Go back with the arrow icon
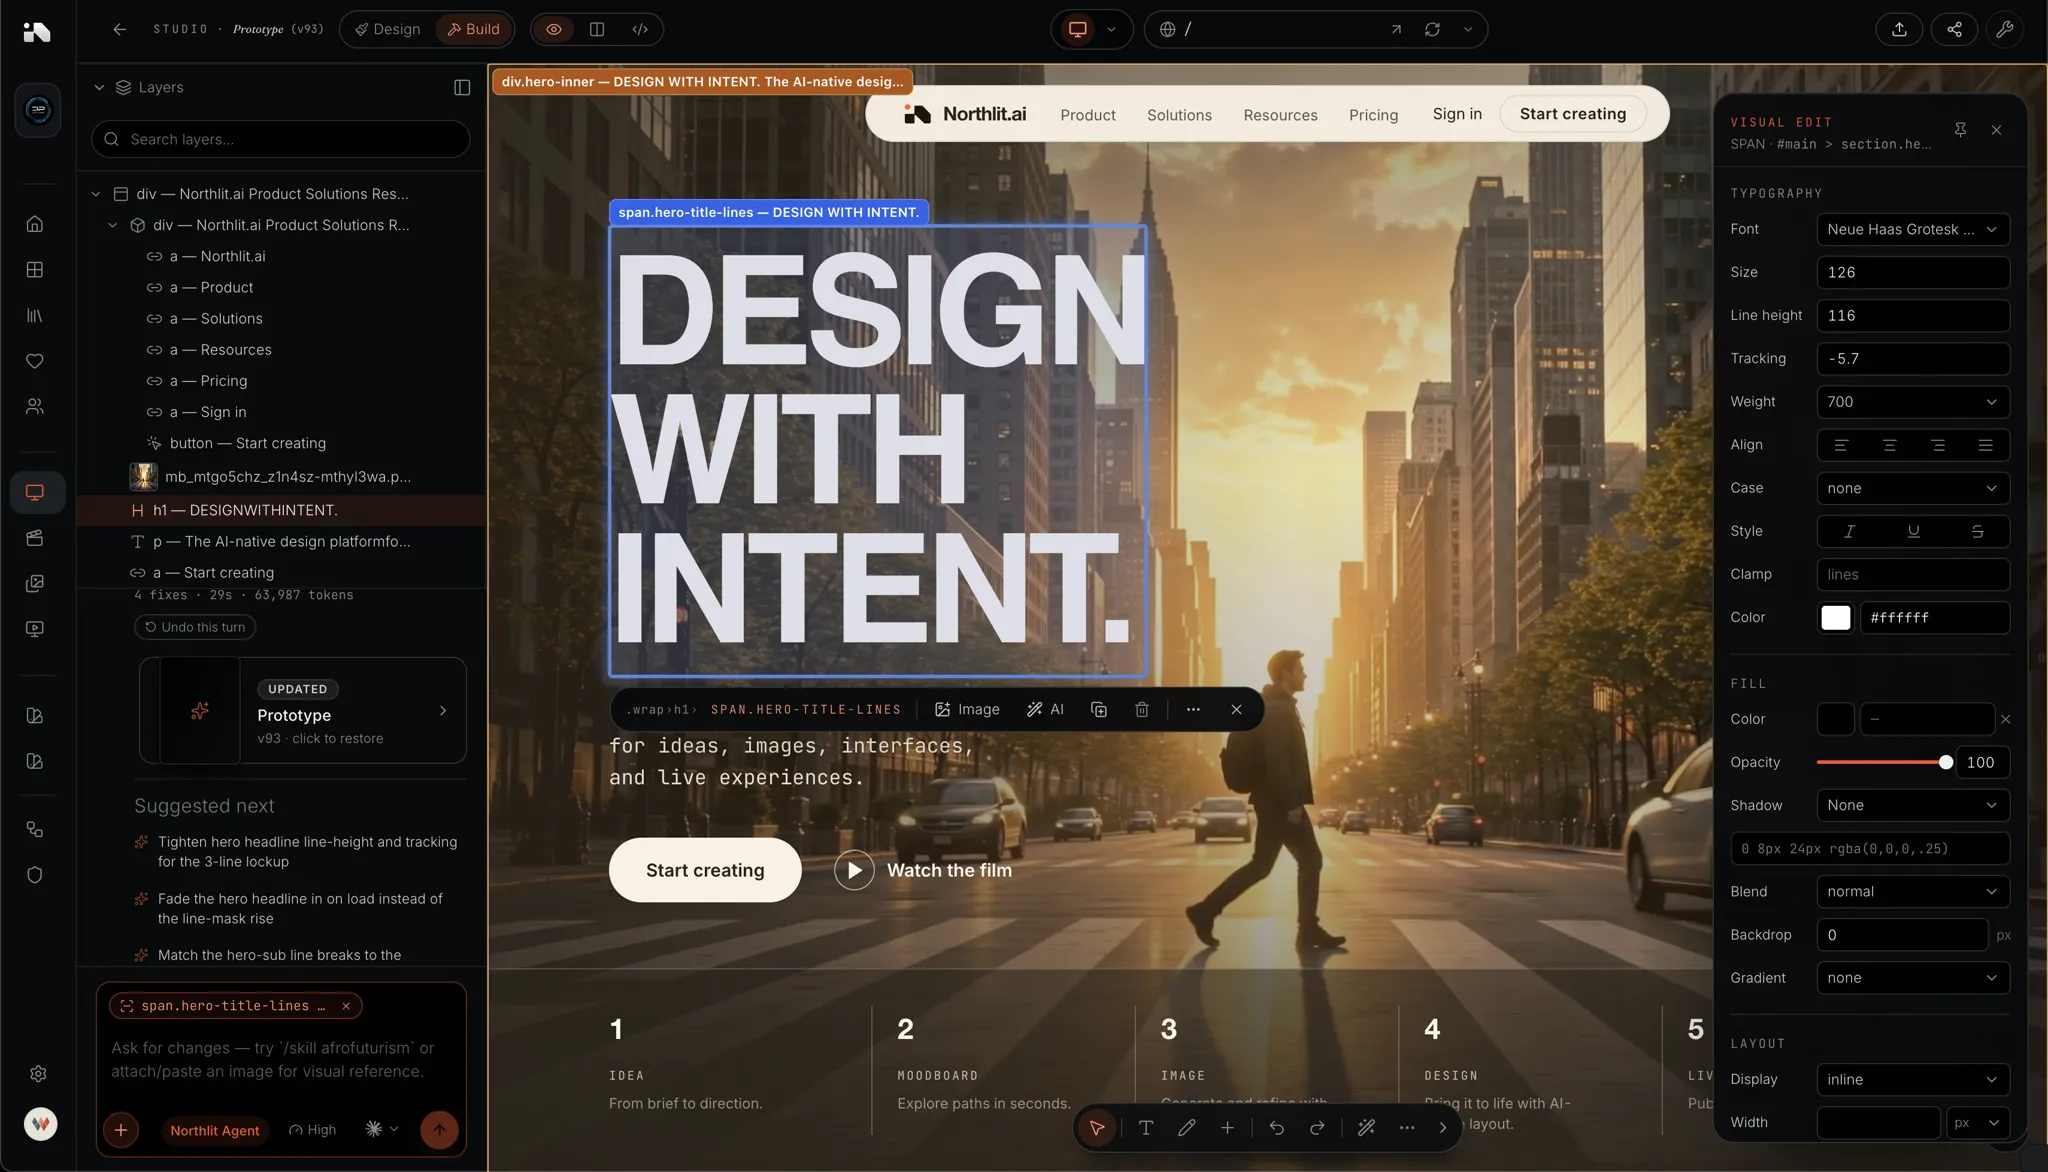The image size is (2048, 1172). click(119, 29)
